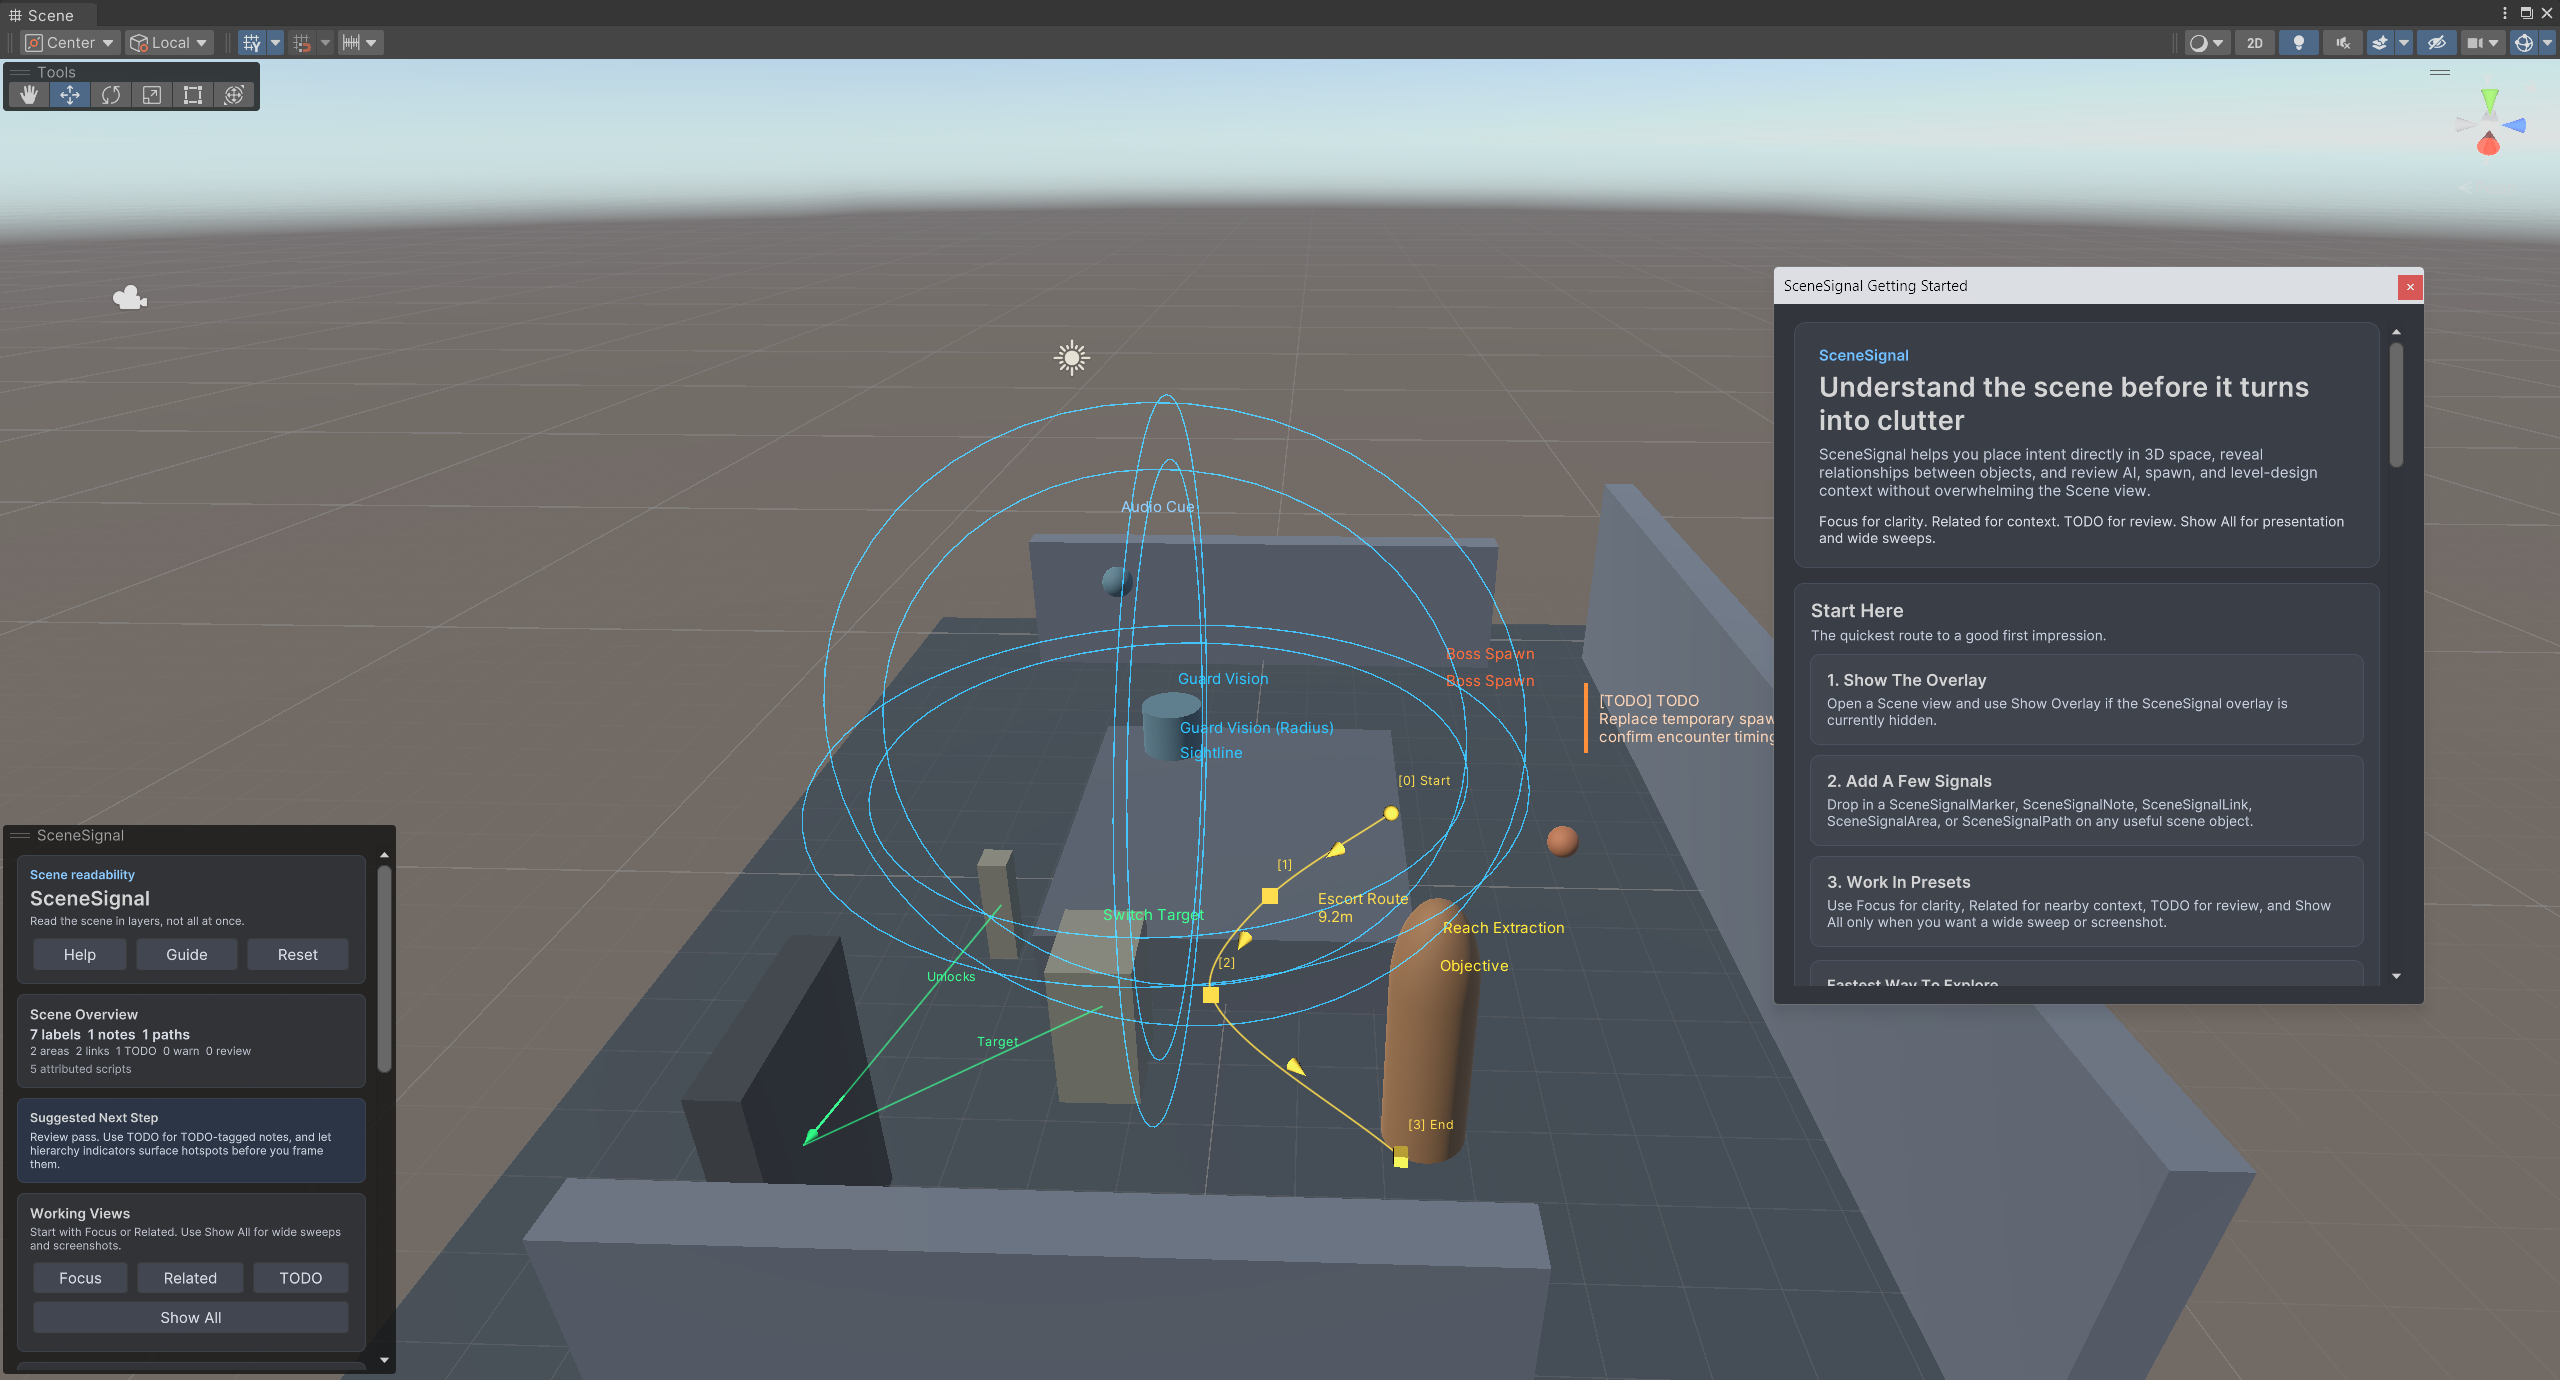Click the Getting Started vertical scrollbar thumb

2396,404
